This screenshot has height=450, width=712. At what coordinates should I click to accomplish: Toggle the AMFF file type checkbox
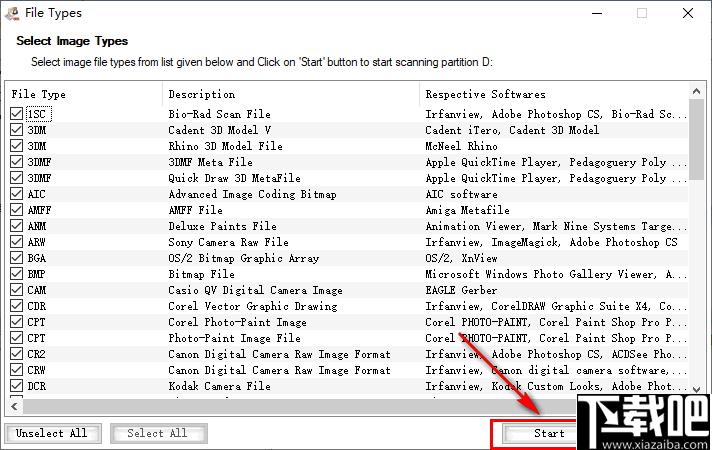16,210
